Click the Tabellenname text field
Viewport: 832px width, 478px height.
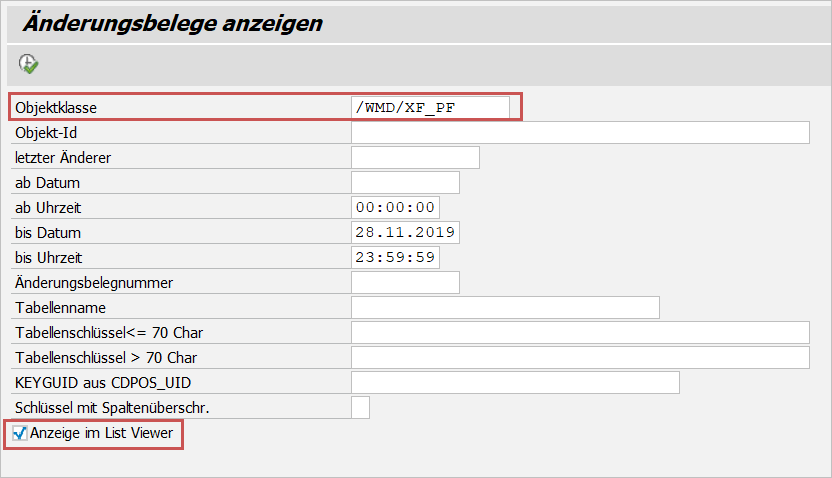tap(506, 308)
